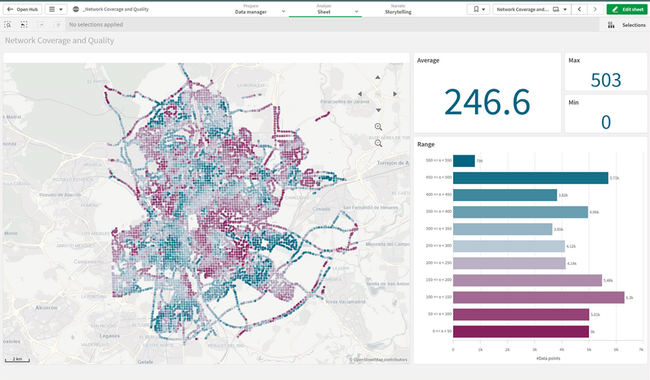Open the bookmarks dropdown
This screenshot has height=380, width=650.
[479, 9]
